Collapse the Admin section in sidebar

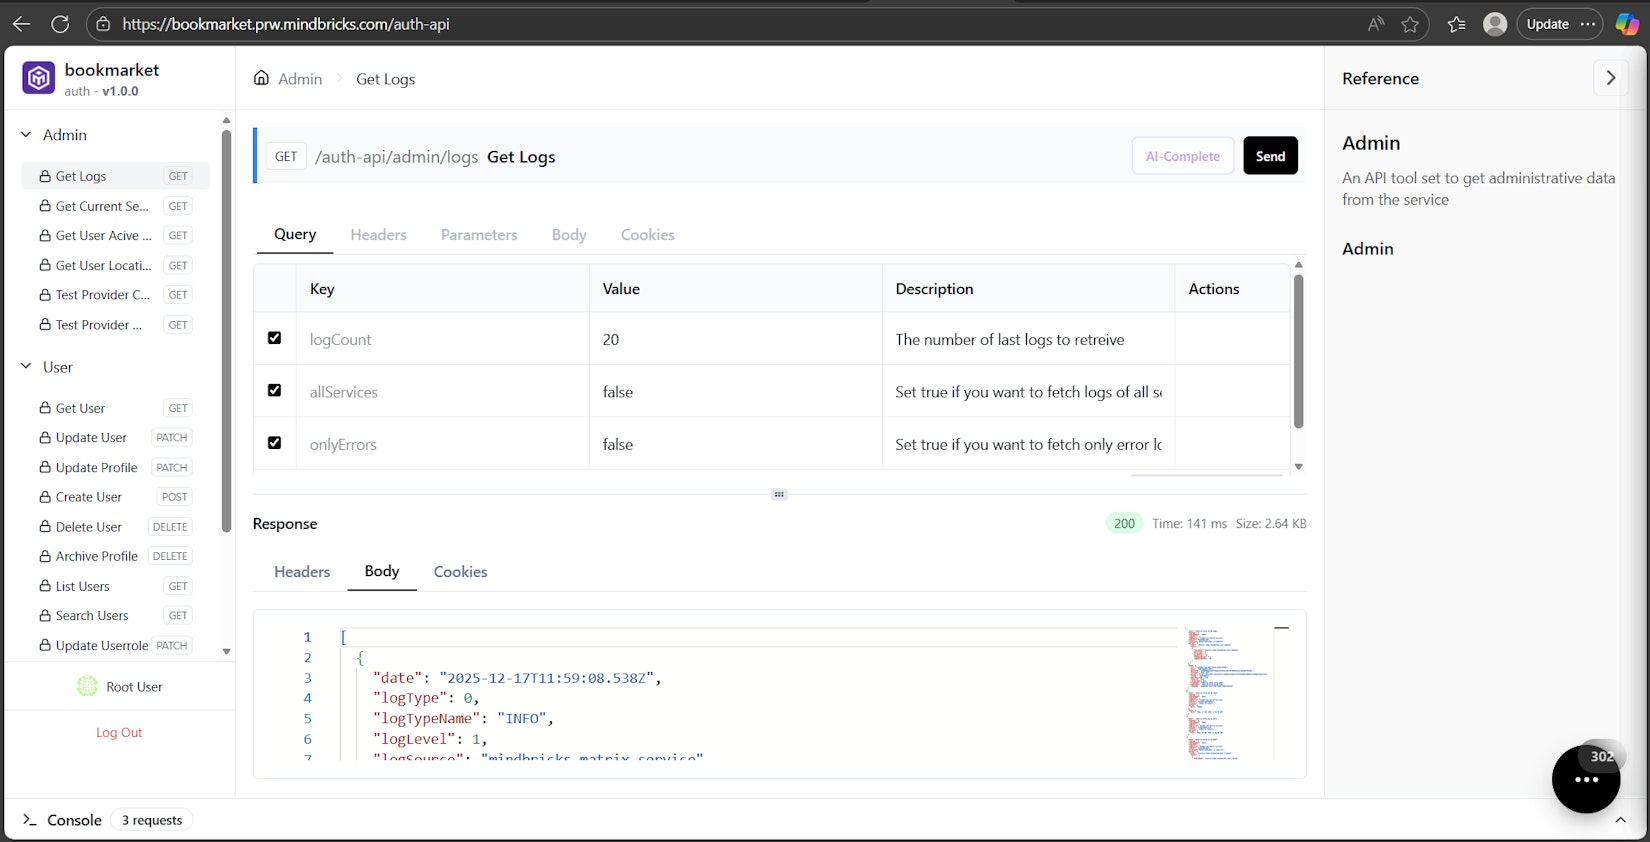point(26,135)
